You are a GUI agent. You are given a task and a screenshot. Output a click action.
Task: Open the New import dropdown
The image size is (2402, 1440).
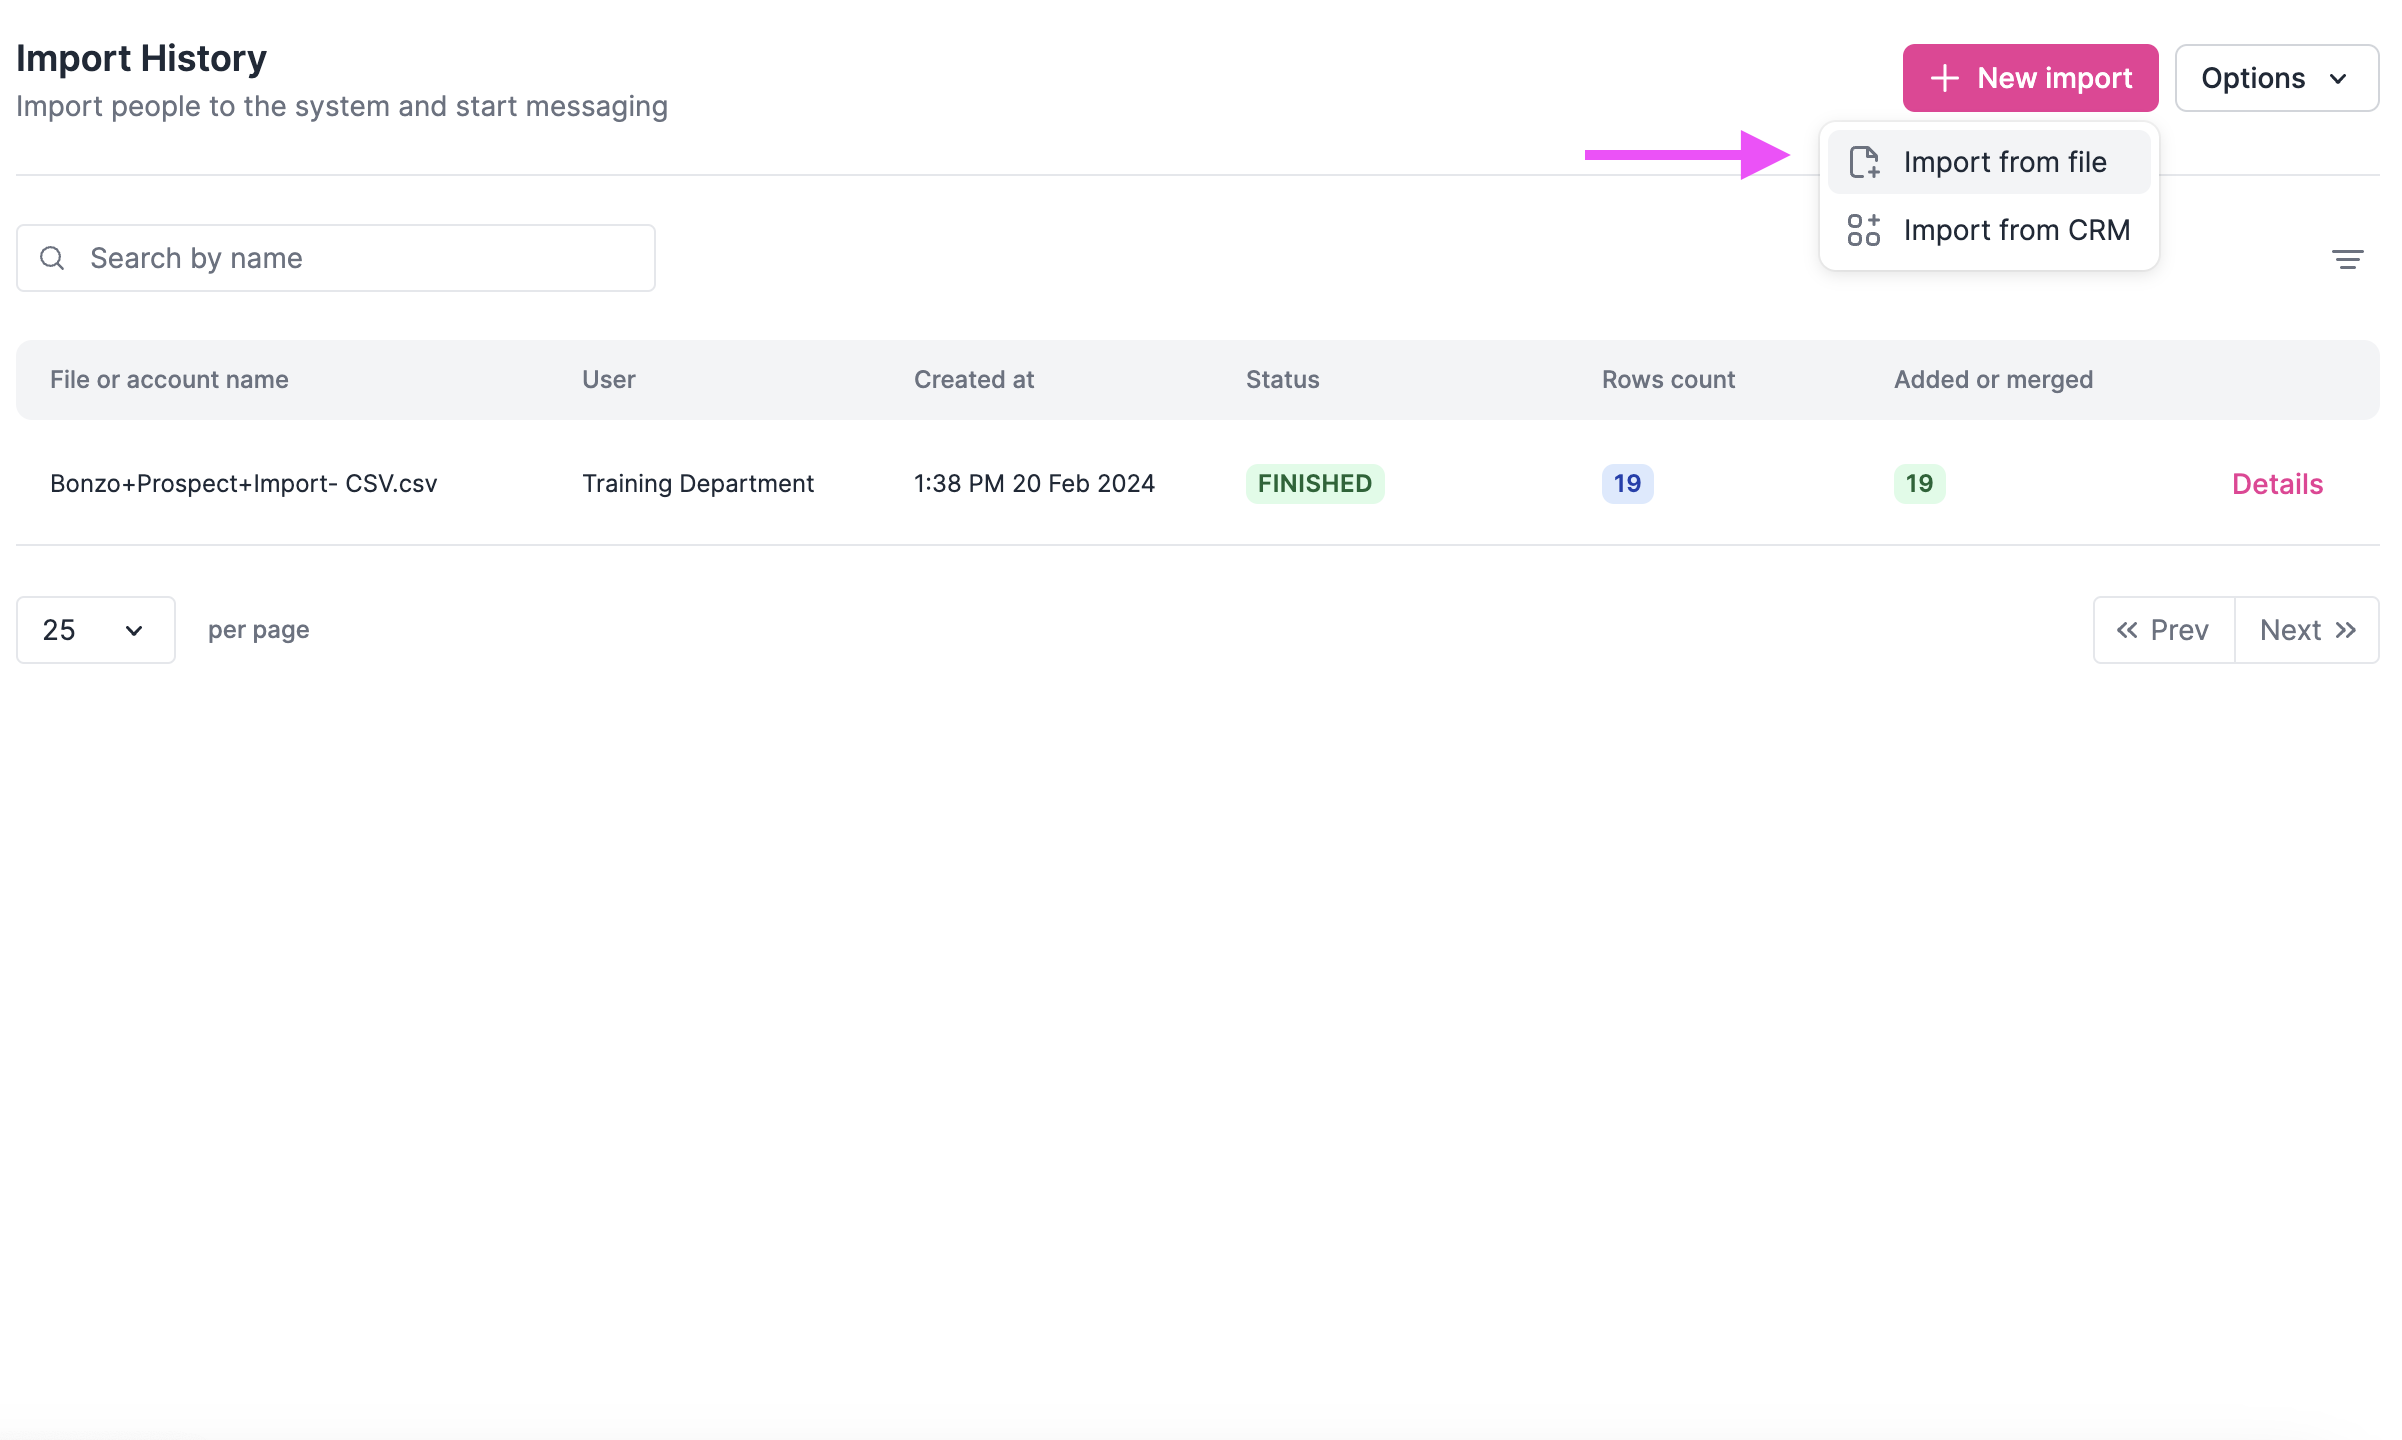2030,78
